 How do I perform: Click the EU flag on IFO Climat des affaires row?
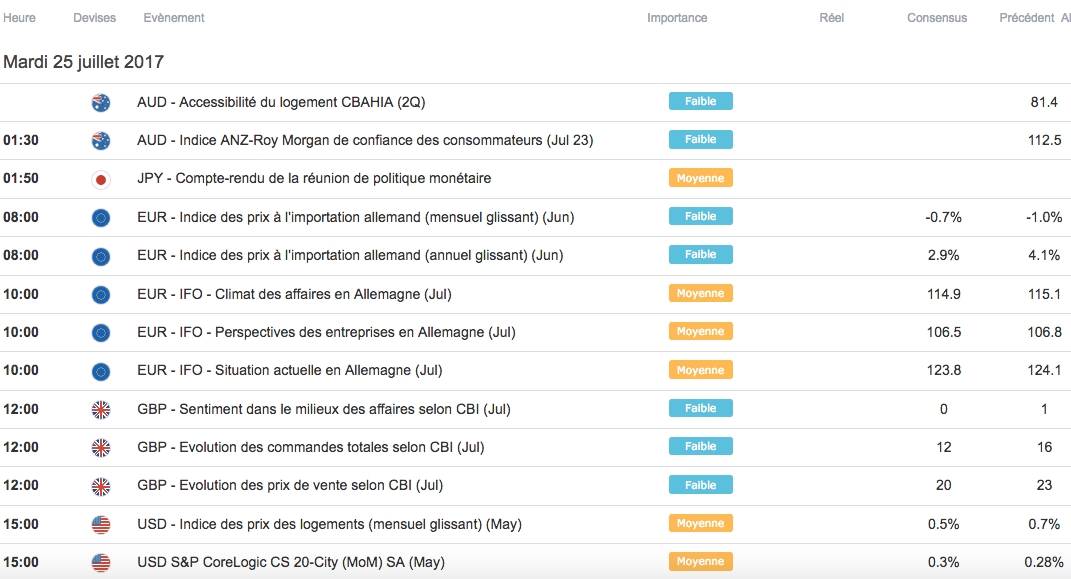100,294
